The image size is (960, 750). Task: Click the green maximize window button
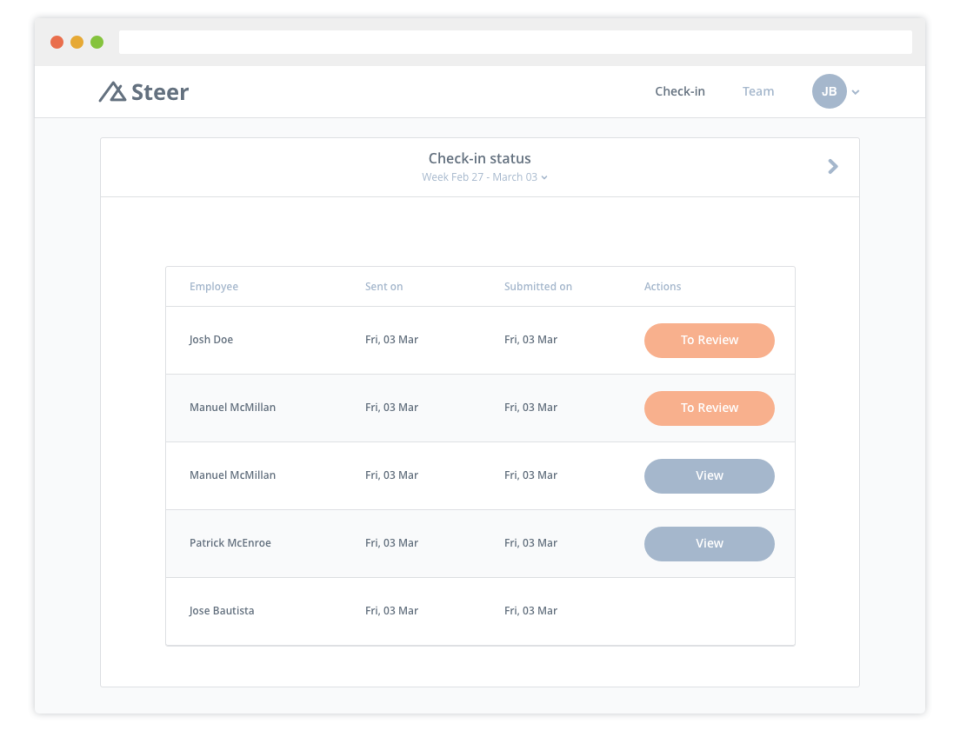point(97,42)
